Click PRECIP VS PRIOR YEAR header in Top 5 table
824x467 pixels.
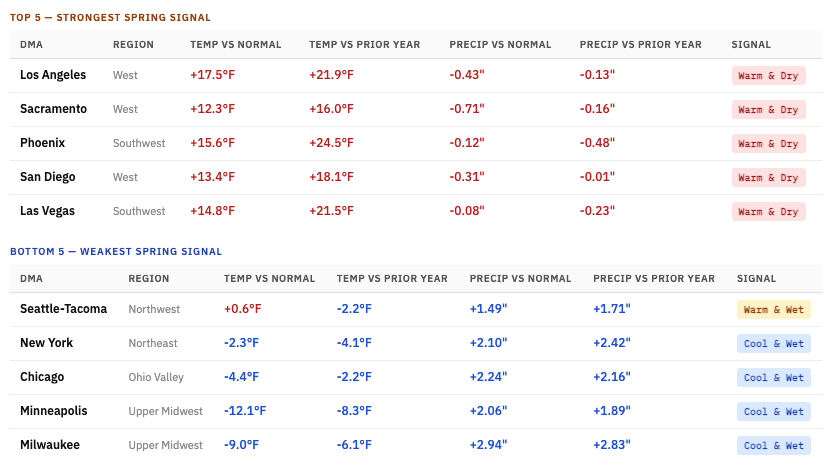(640, 45)
